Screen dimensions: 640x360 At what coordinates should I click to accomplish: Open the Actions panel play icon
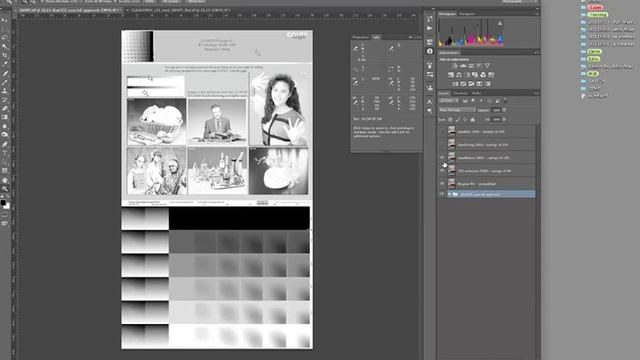pyautogui.click(x=429, y=28)
